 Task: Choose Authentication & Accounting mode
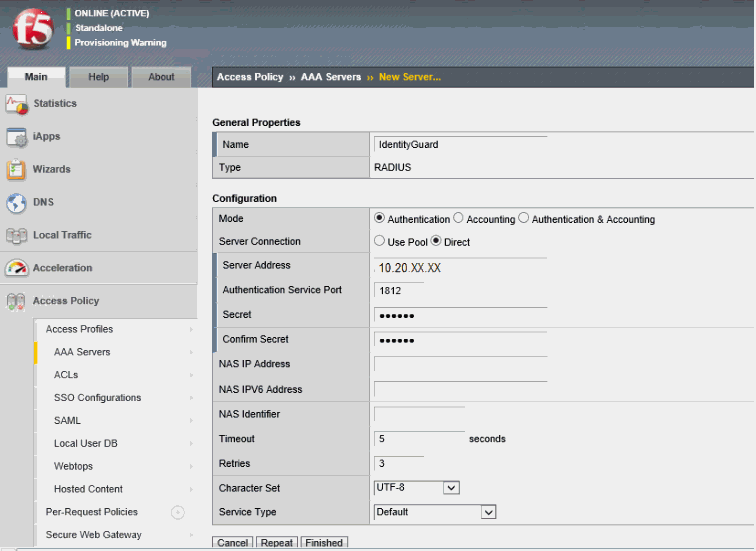[x=524, y=218]
